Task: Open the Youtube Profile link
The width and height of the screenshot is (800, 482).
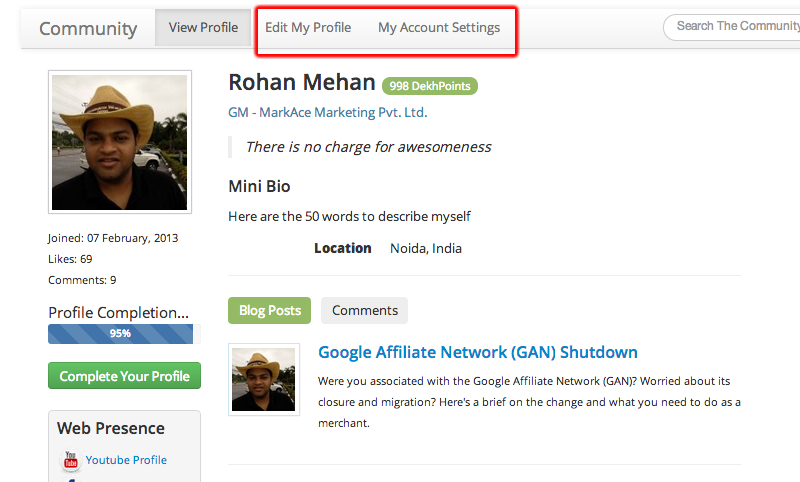Action: pos(126,460)
